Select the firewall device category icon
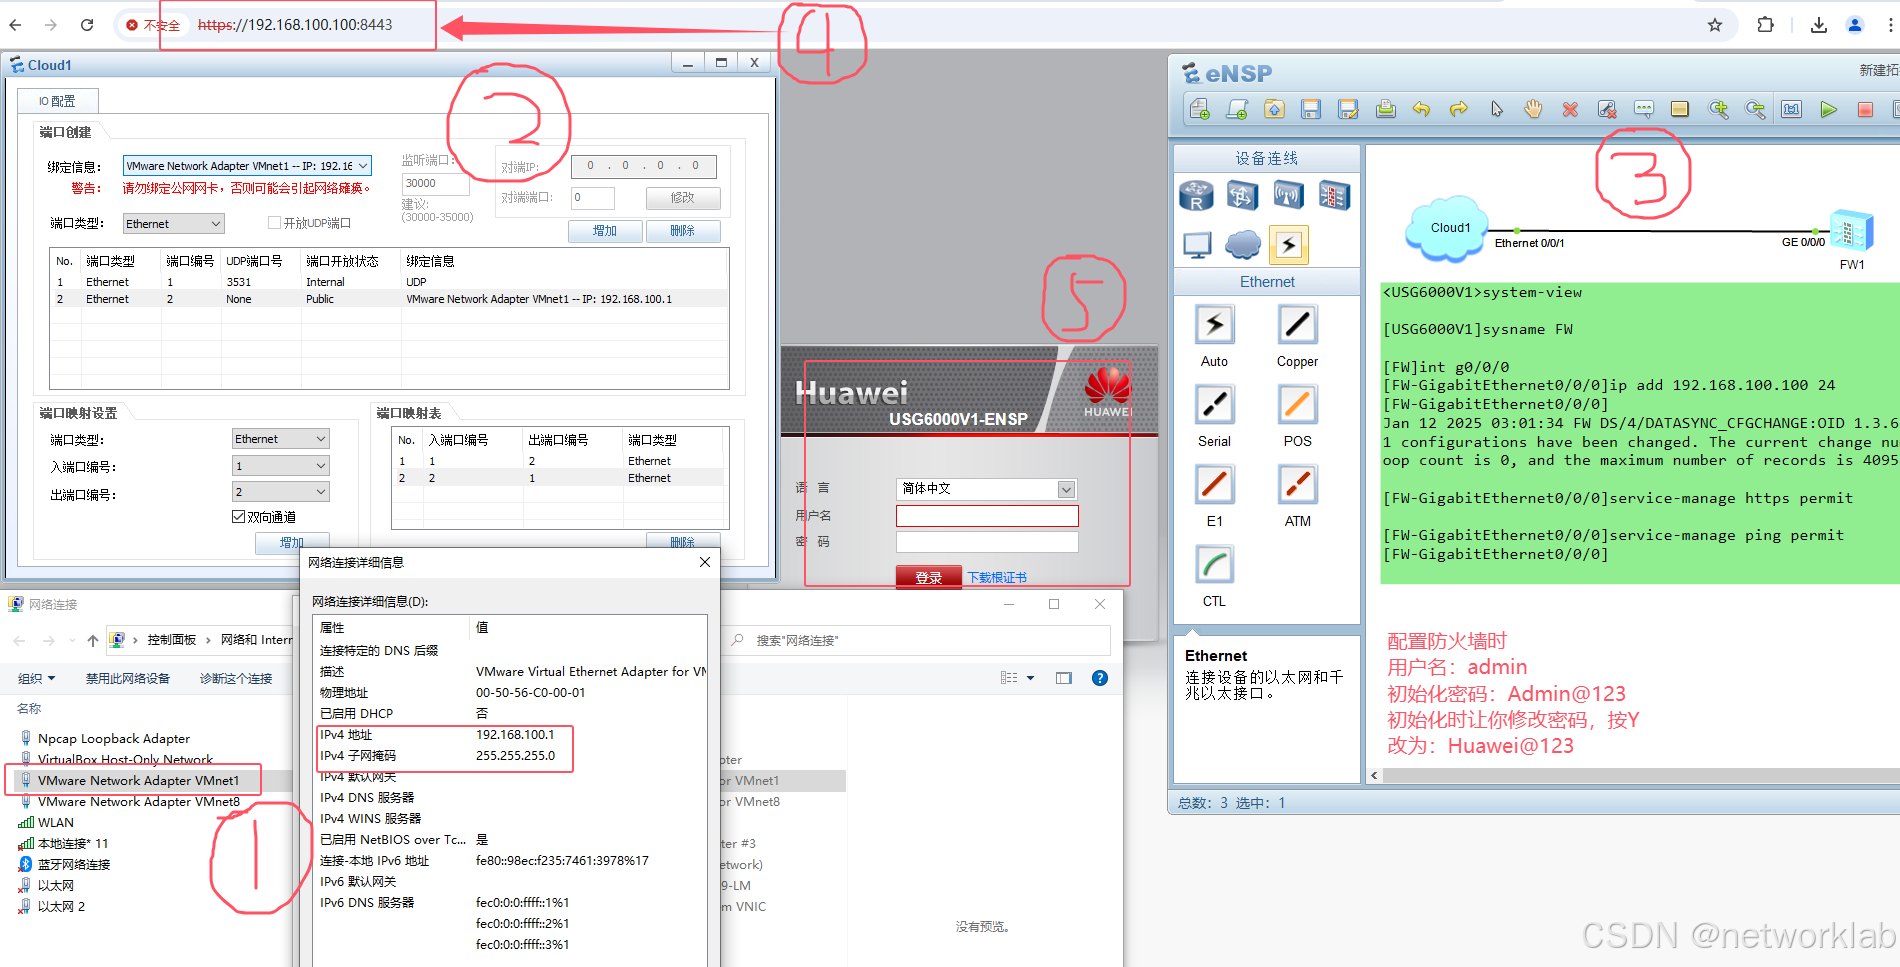The width and height of the screenshot is (1900, 967). 1334,195
